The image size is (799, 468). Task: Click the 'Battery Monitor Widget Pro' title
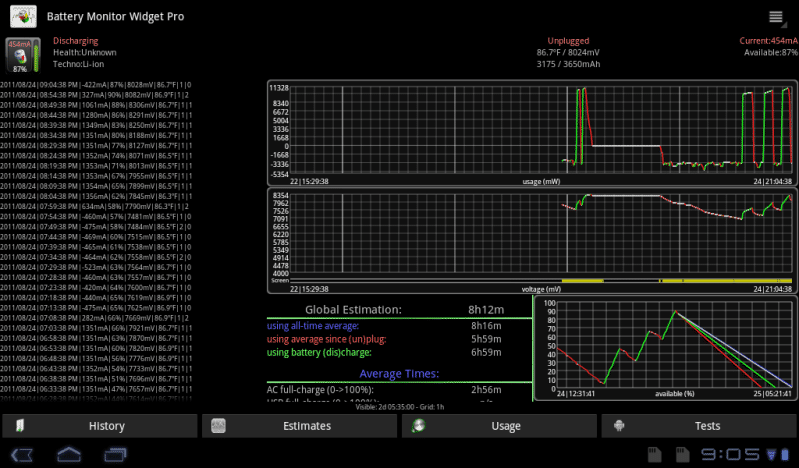pos(115,16)
